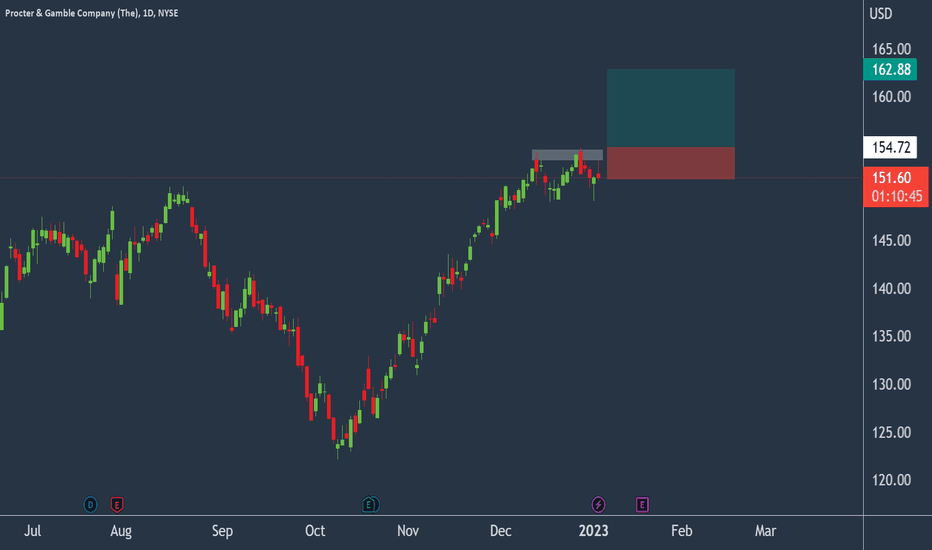Click the Procter & Gamble symbol title
The width and height of the screenshot is (932, 550).
pyautogui.click(x=92, y=13)
